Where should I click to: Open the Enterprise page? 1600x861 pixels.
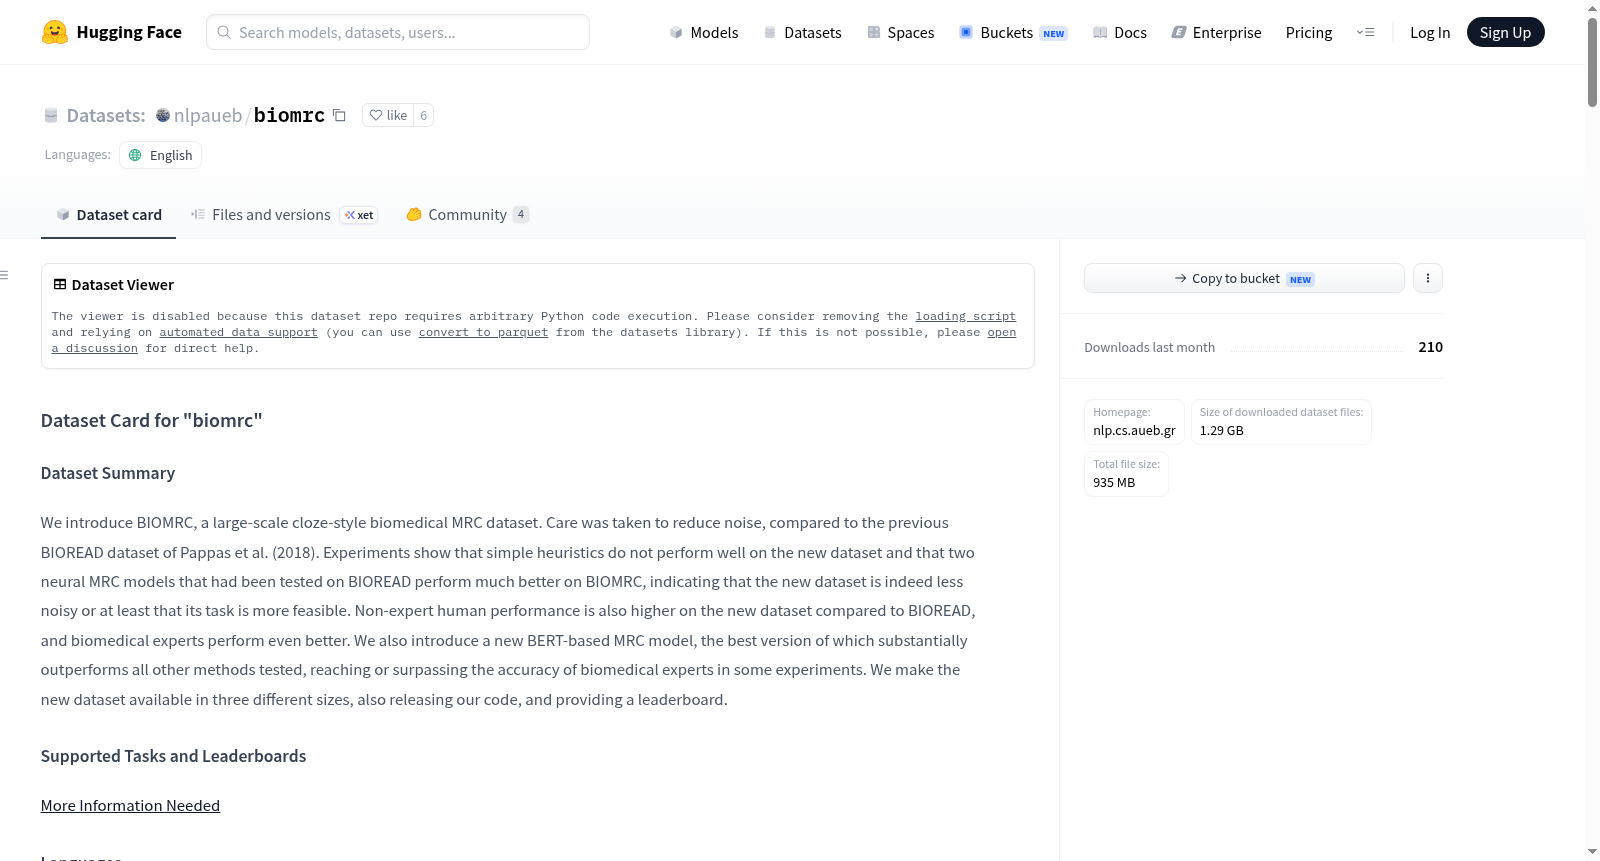click(x=1216, y=32)
